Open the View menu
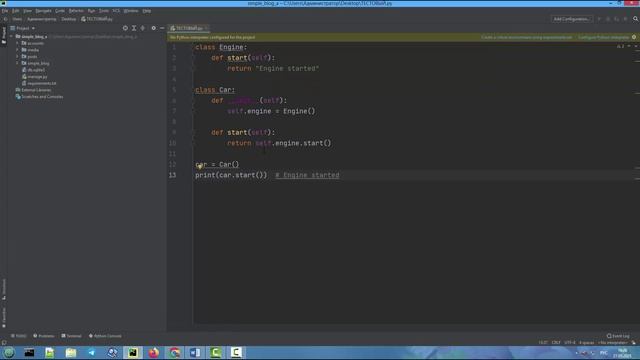Viewport: 640px width, 360px height. coord(27,11)
